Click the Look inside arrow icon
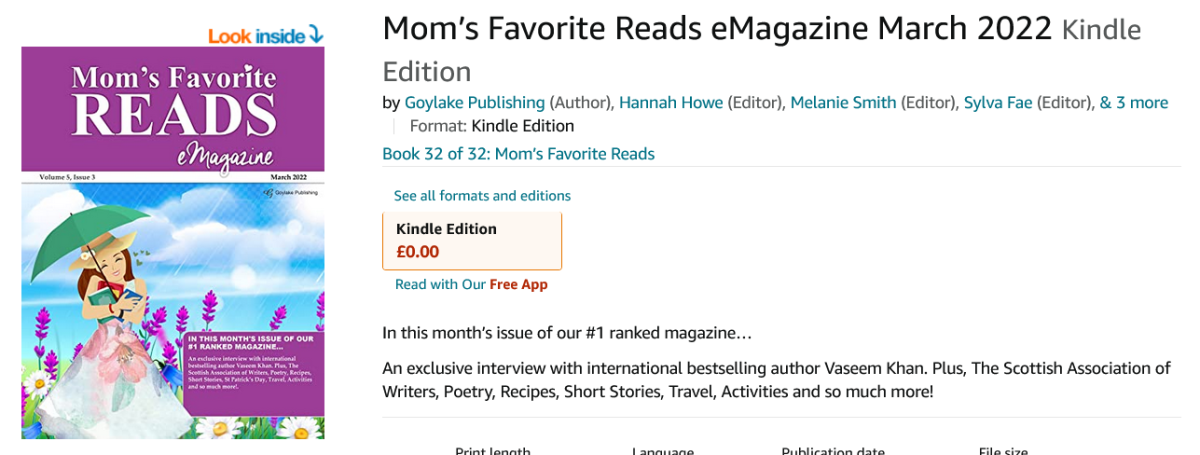The image size is (1200, 455). [316, 35]
